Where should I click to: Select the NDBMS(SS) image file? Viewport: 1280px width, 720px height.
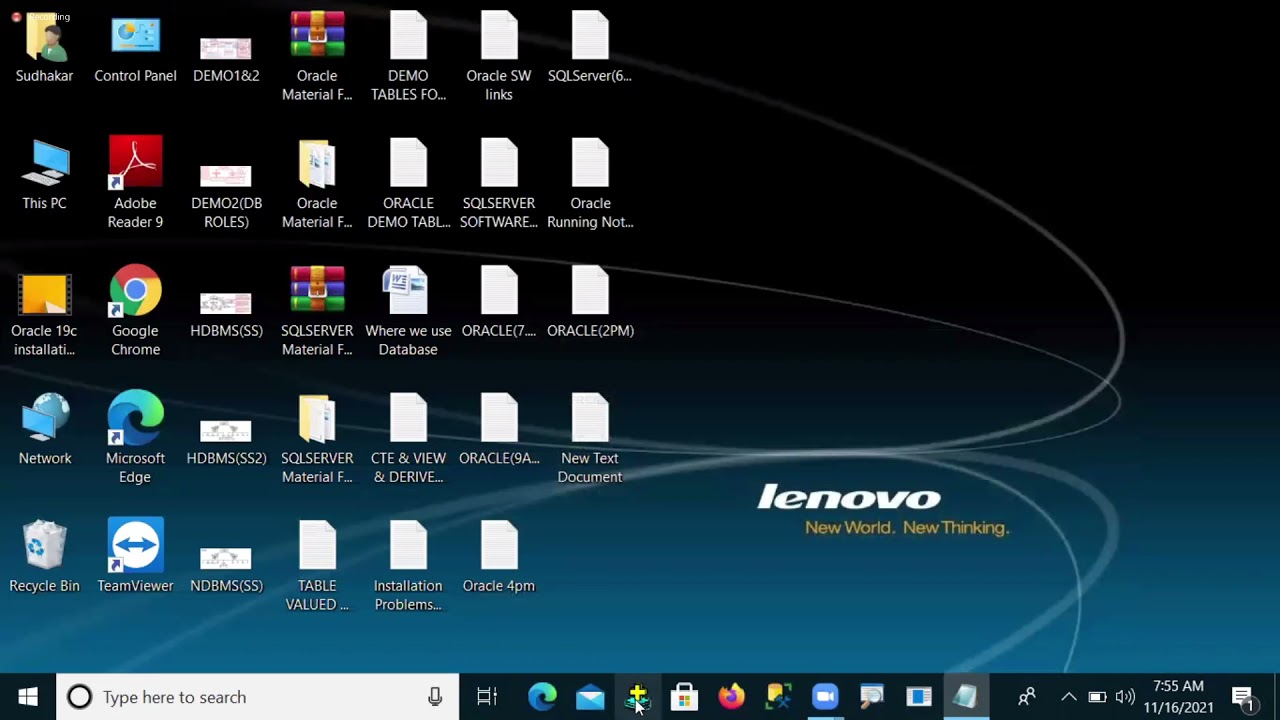pyautogui.click(x=226, y=569)
